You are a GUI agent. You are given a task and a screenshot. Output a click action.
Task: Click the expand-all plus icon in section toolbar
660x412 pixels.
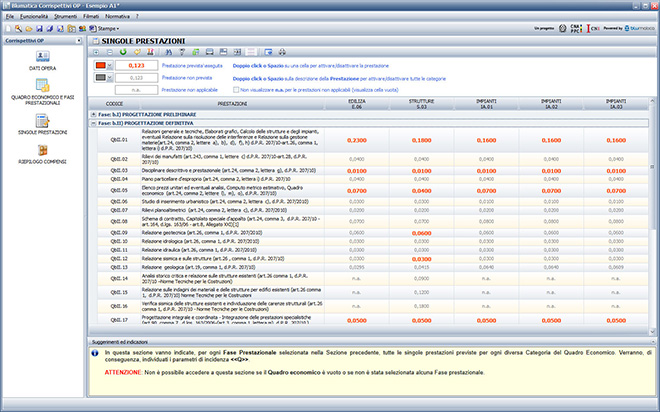coord(96,51)
